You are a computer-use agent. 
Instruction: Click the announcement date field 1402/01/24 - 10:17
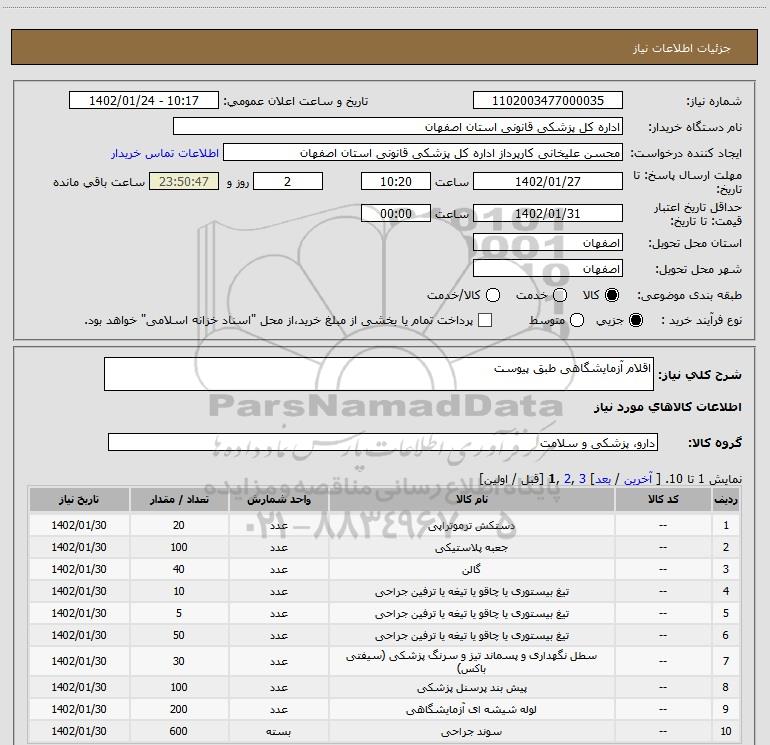[x=144, y=101]
